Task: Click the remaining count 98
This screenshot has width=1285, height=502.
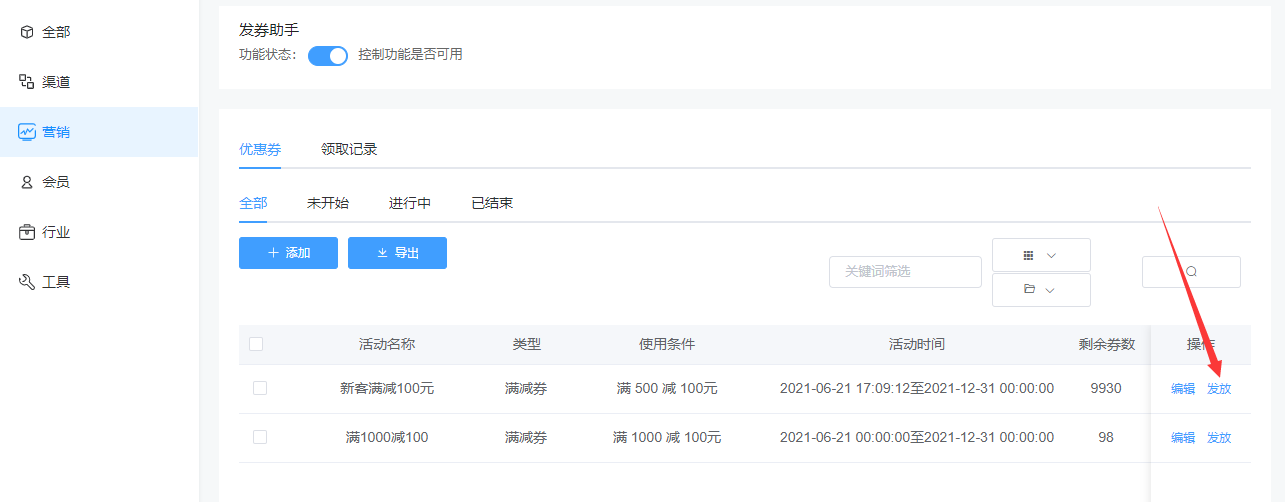Action: click(x=1106, y=437)
